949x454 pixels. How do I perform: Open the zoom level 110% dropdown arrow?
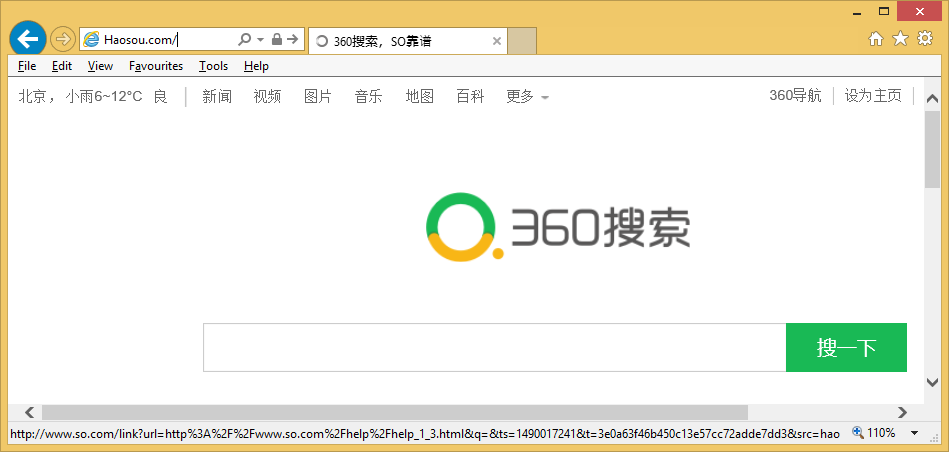click(915, 433)
